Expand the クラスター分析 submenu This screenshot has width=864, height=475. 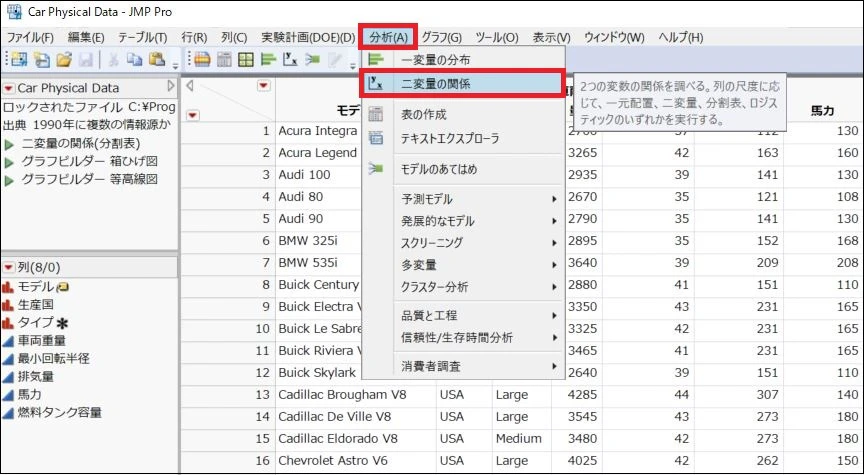click(479, 287)
